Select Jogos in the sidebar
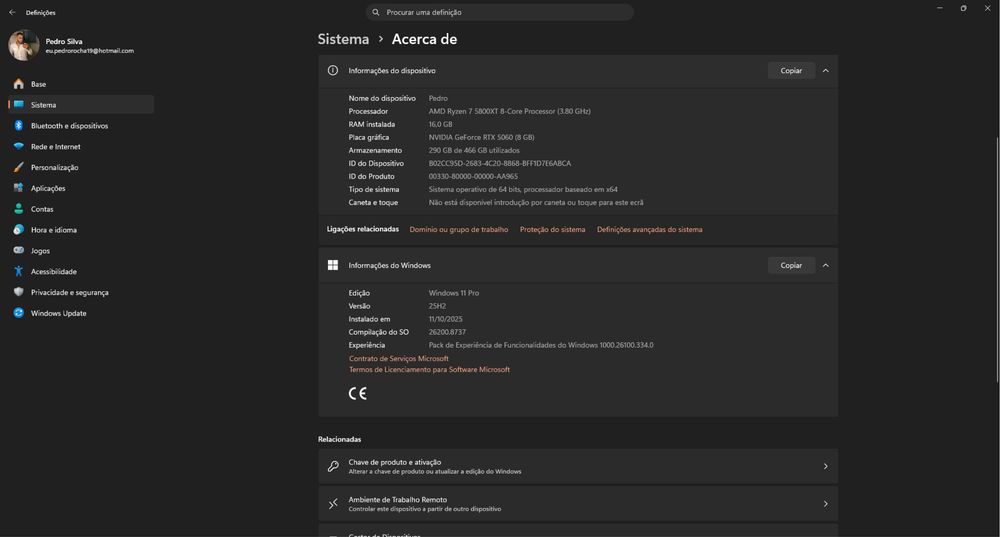Screen dimensions: 1000x537 [x=81, y=251]
